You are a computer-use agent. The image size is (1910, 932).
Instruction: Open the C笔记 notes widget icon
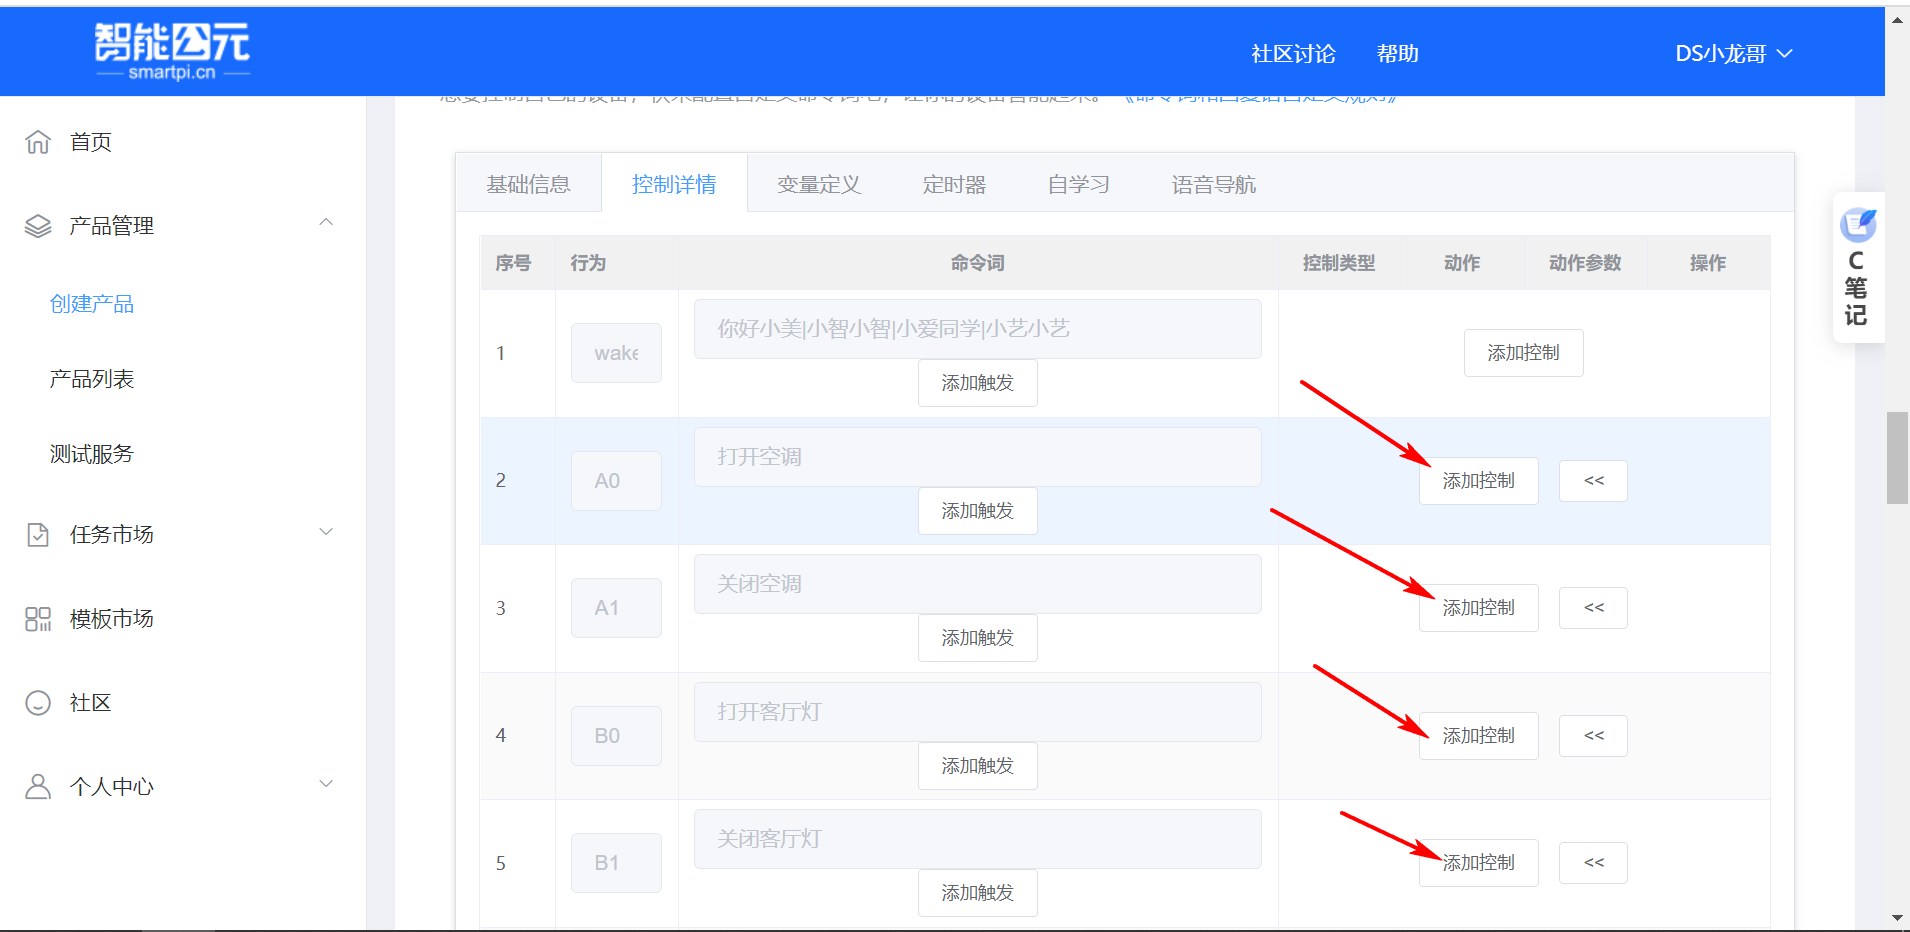1858,225
